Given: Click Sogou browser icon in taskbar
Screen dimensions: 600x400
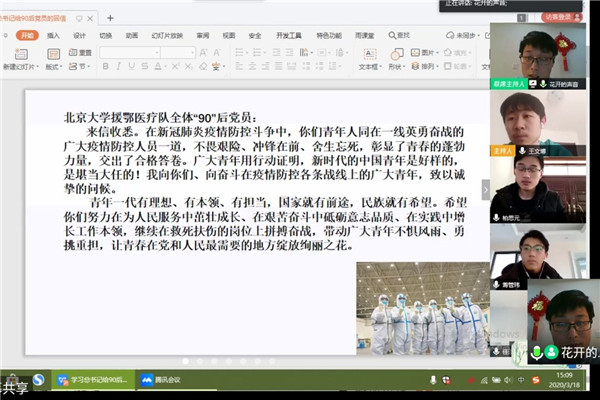Looking at the screenshot, I should pyautogui.click(x=38, y=380).
